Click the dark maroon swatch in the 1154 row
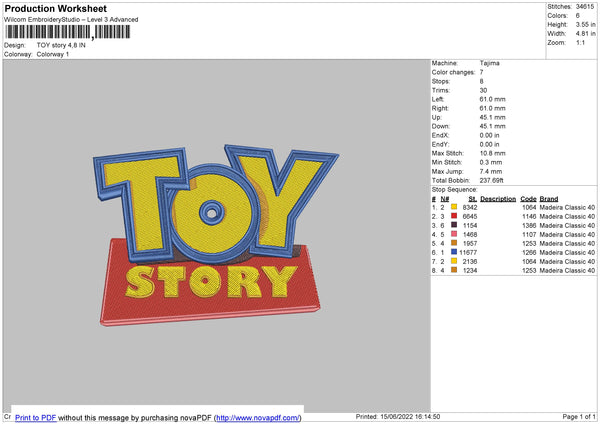Image resolution: width=600 pixels, height=424 pixels. pyautogui.click(x=454, y=225)
